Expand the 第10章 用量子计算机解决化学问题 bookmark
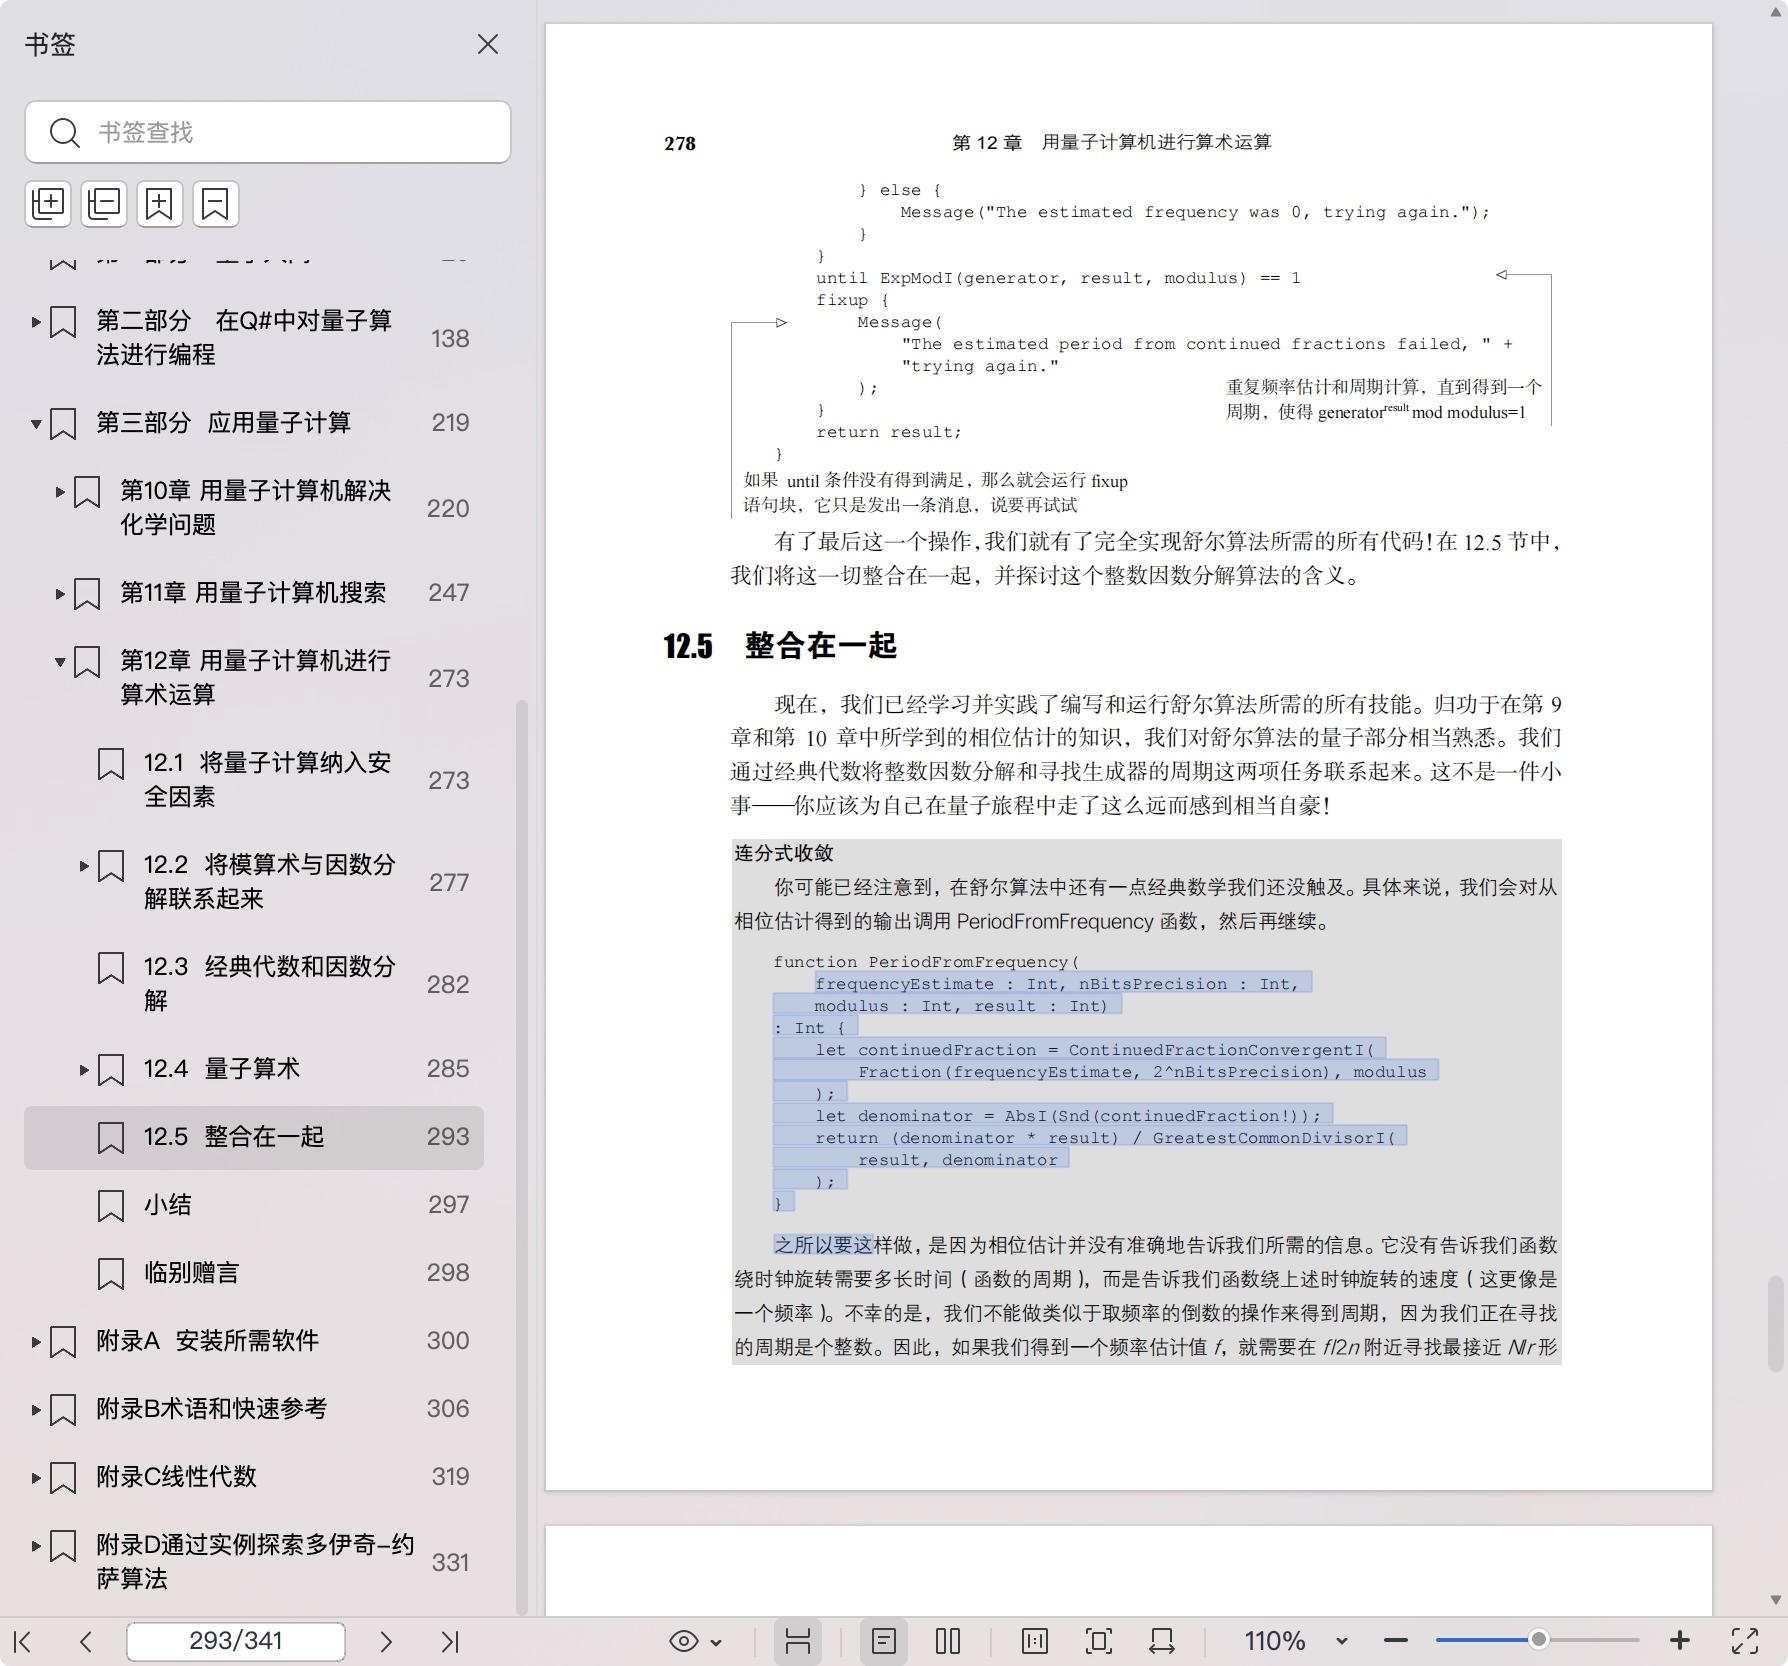The height and width of the screenshot is (1666, 1788). (60, 492)
